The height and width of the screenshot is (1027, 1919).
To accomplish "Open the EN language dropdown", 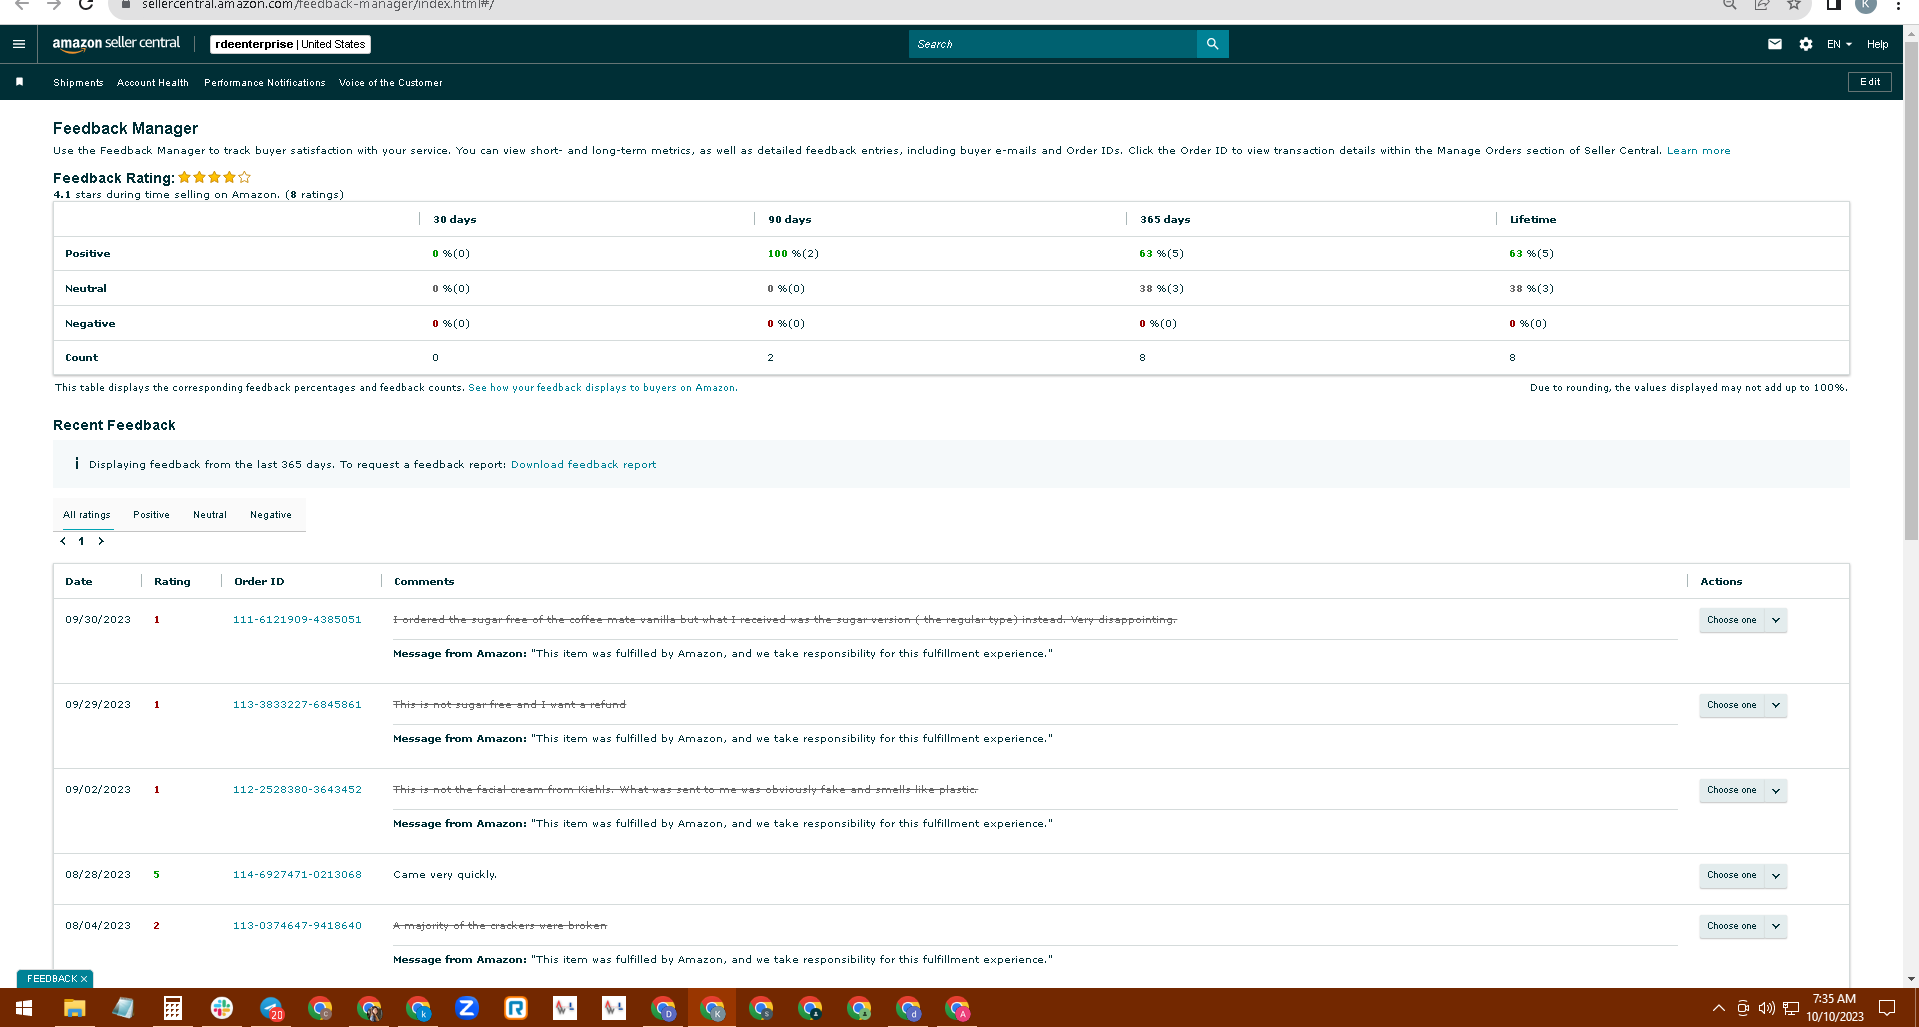I will point(1839,44).
